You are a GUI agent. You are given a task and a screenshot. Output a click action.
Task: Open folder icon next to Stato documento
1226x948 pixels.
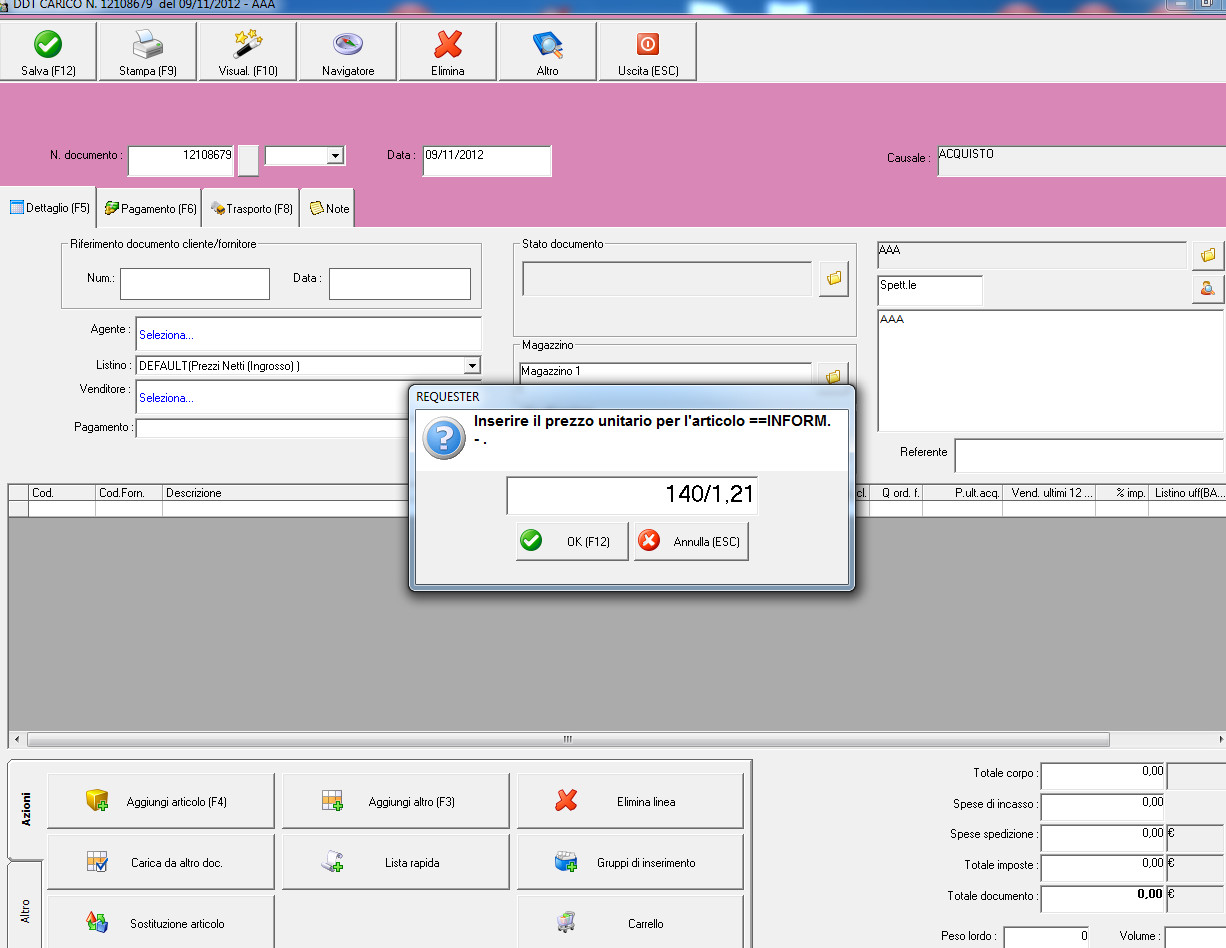tap(834, 278)
